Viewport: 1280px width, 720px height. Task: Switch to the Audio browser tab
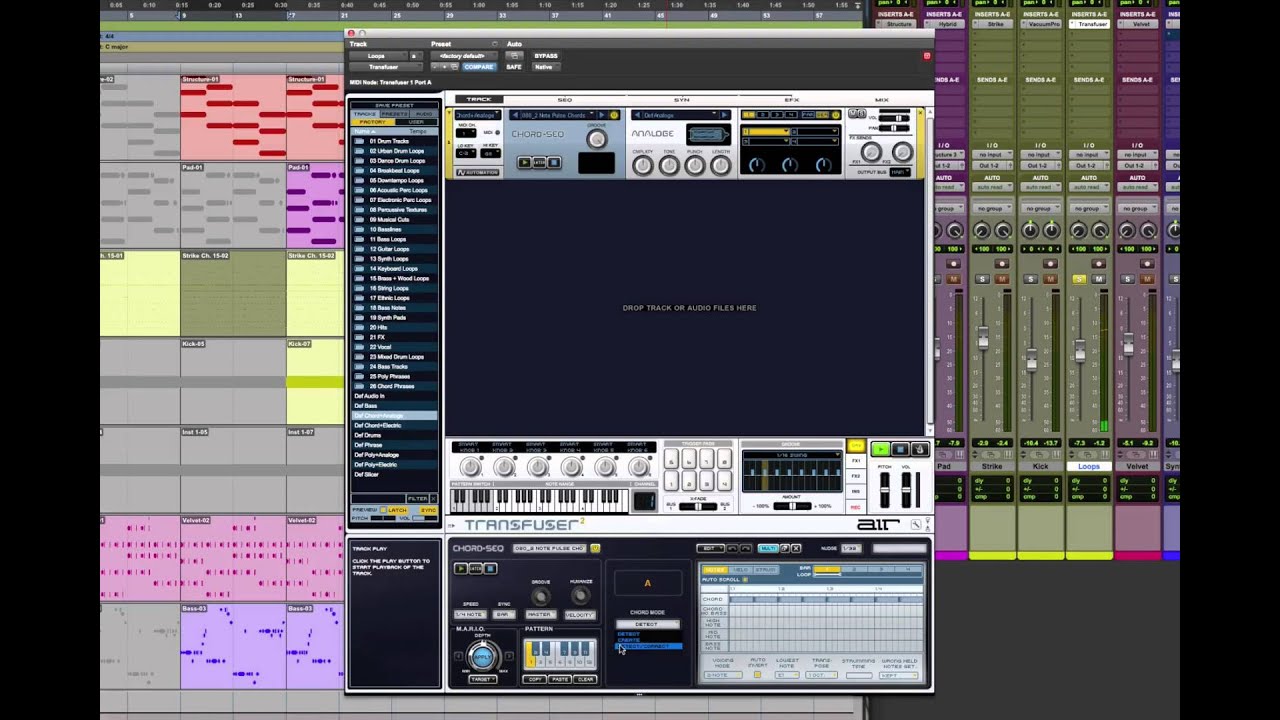pos(424,114)
